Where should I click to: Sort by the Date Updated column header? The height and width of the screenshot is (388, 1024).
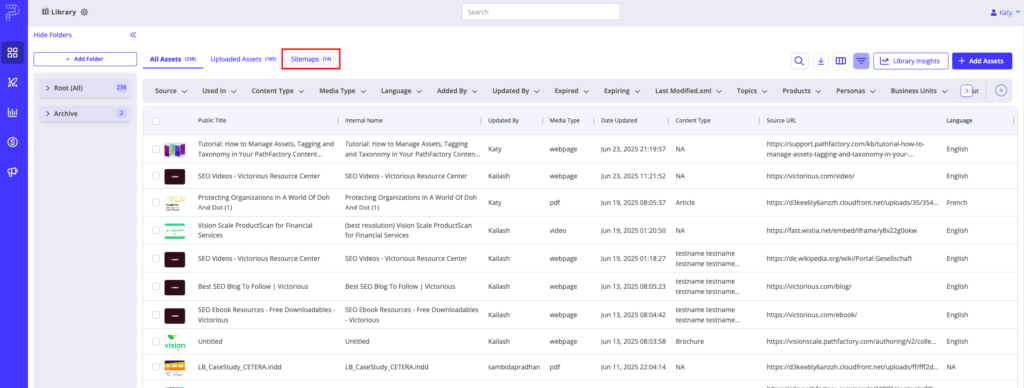pos(618,121)
